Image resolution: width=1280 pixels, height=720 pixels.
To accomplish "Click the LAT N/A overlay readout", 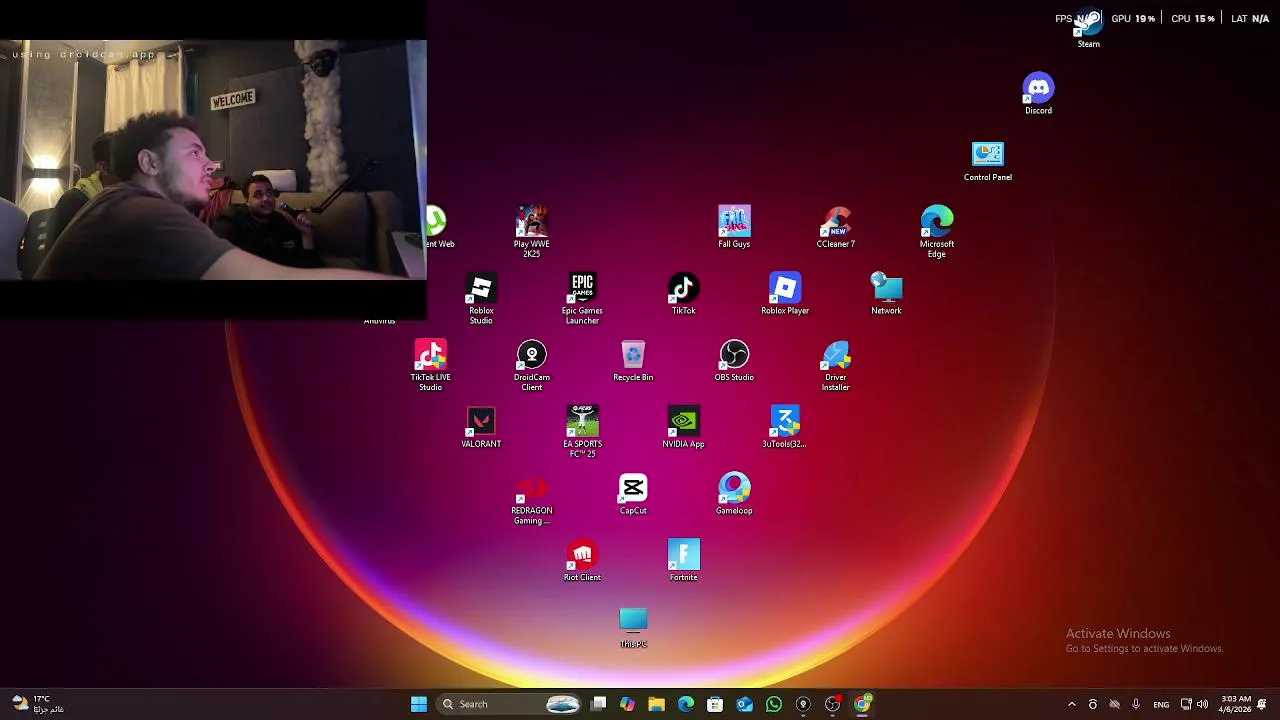I will pos(1250,18).
